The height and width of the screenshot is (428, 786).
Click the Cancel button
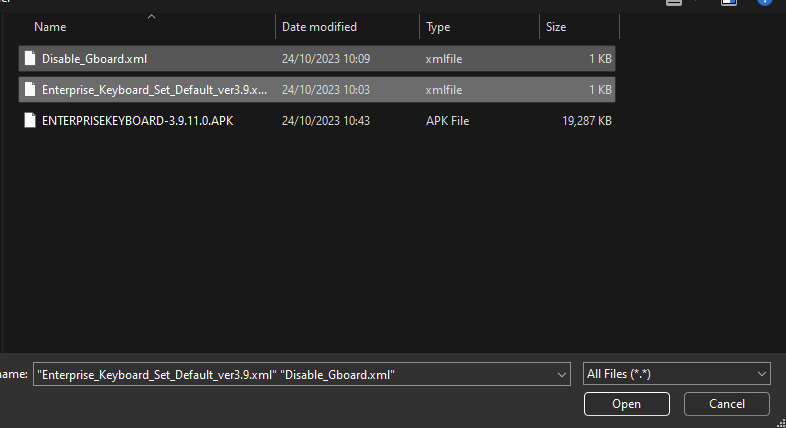pos(726,404)
